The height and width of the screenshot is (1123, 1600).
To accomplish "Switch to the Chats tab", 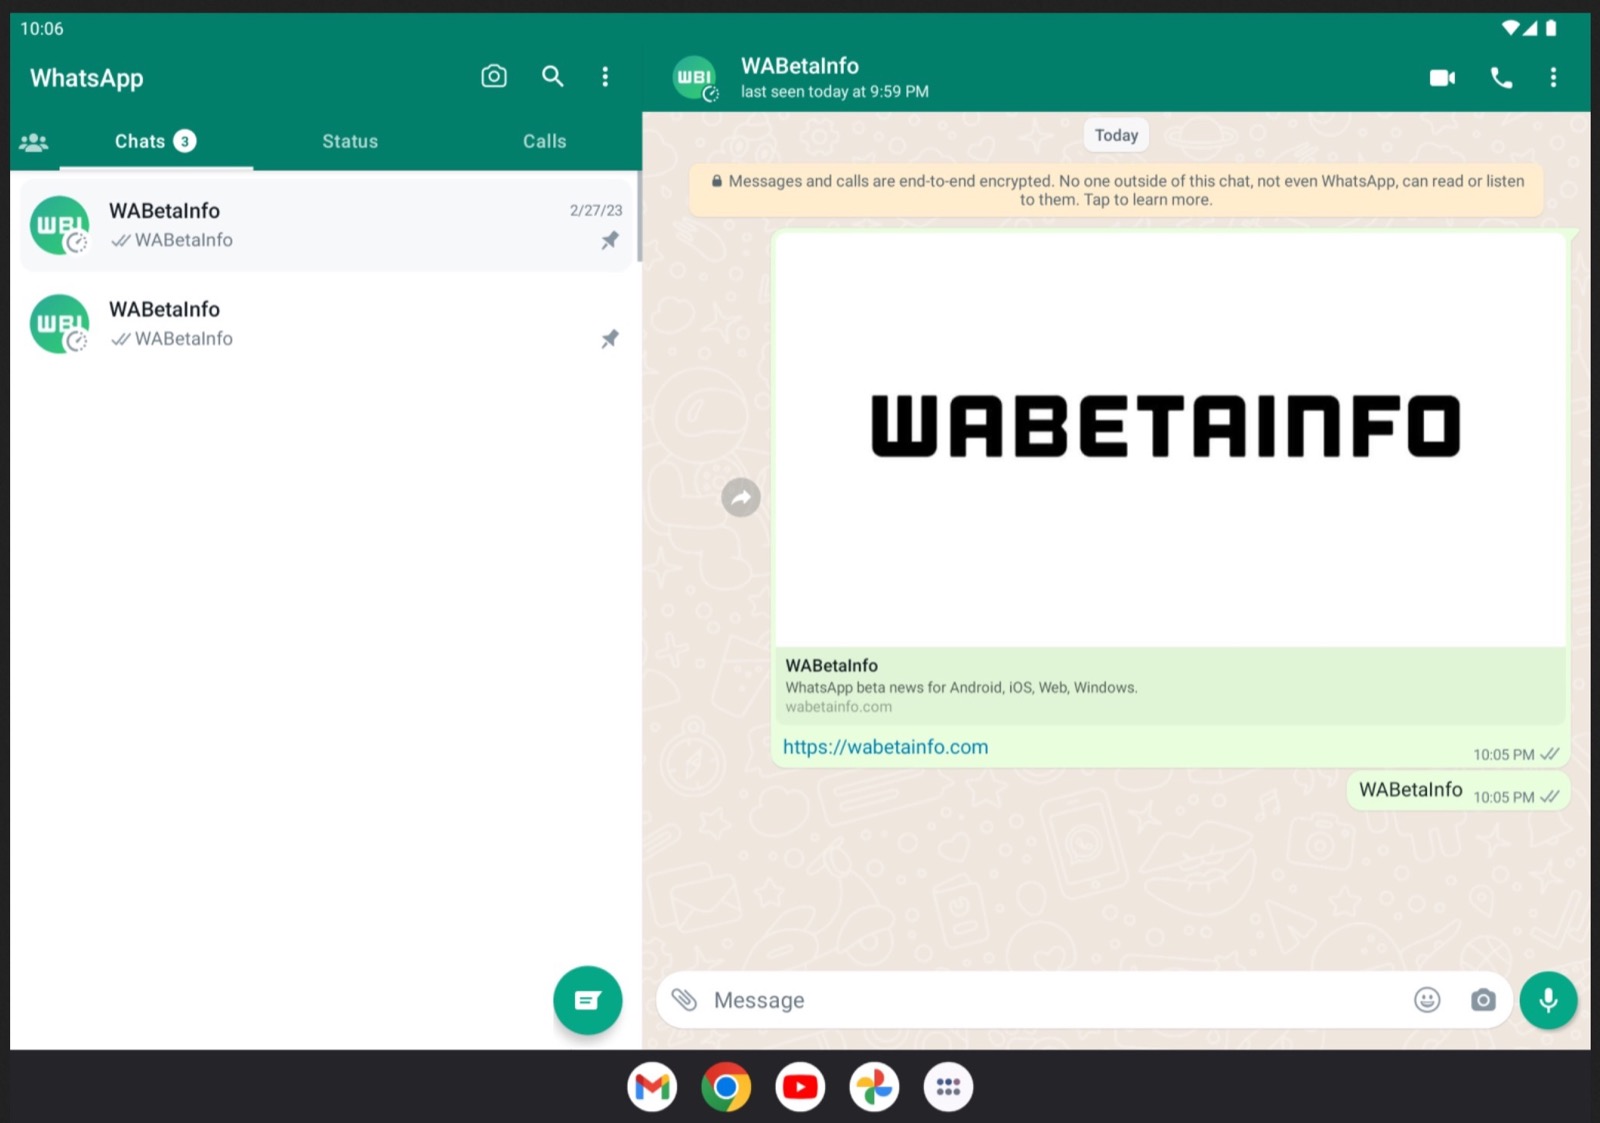I will point(155,141).
